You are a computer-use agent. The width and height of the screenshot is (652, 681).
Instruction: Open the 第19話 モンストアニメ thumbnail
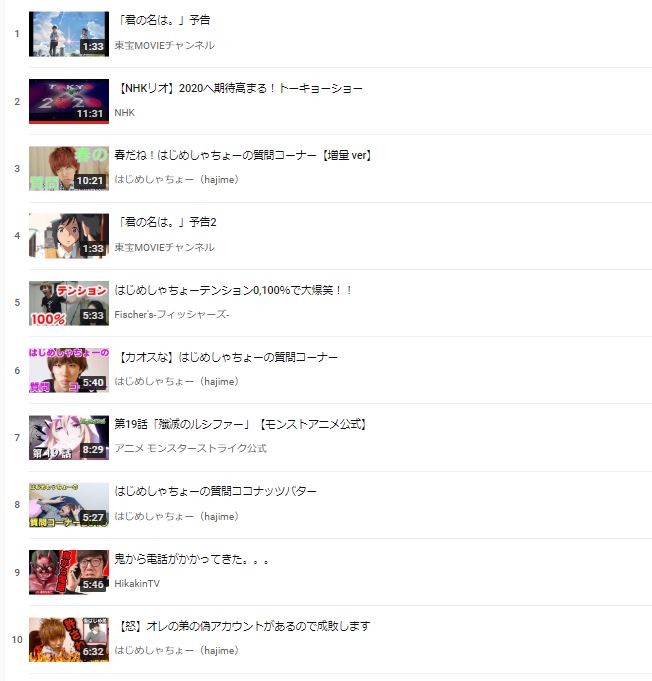(x=69, y=438)
